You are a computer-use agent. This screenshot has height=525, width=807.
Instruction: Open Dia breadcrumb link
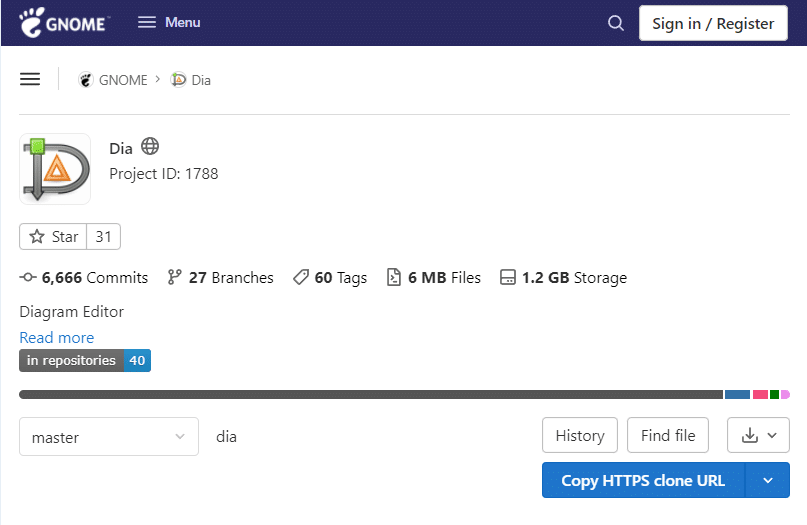(201, 80)
